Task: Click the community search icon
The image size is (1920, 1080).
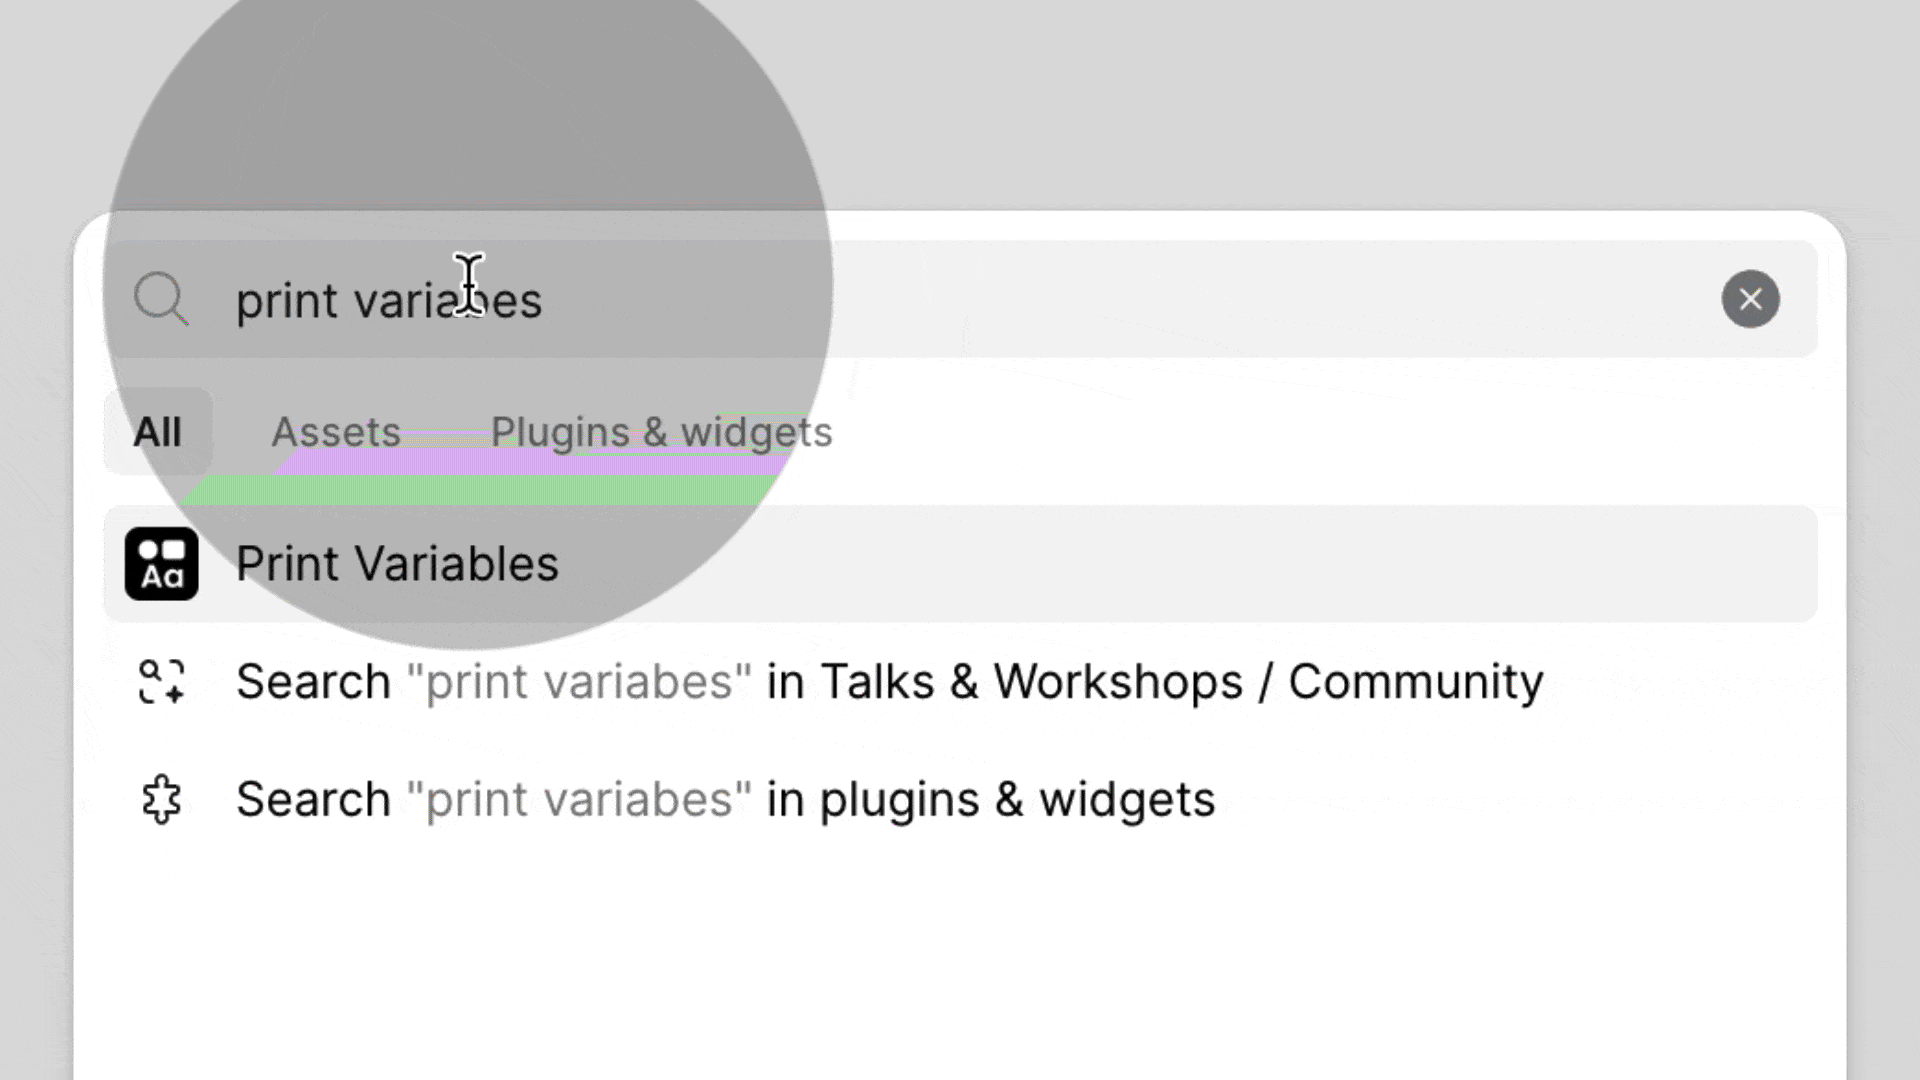Action: tap(161, 682)
